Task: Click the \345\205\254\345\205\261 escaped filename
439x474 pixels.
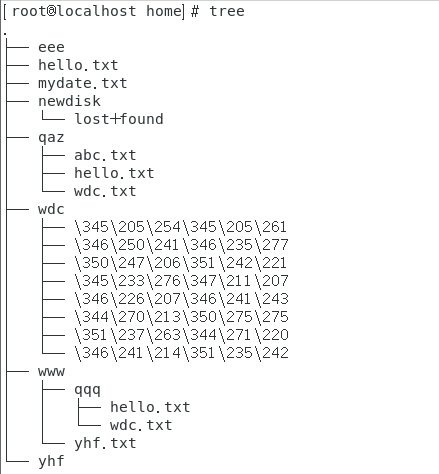Action: click(181, 227)
